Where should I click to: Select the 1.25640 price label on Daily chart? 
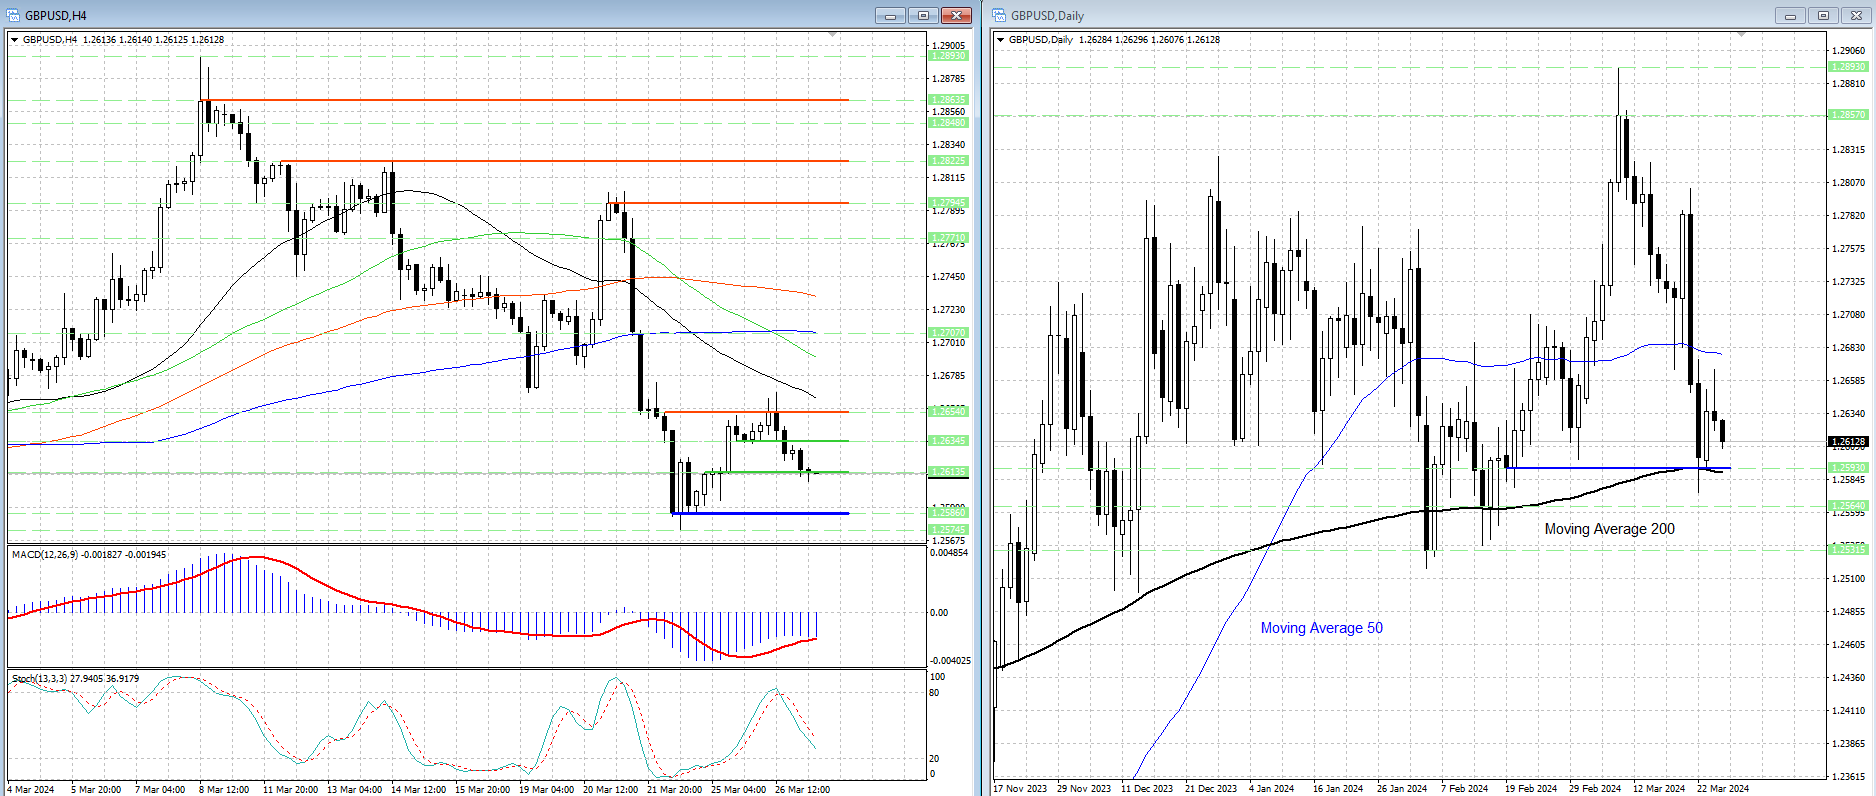[1848, 505]
